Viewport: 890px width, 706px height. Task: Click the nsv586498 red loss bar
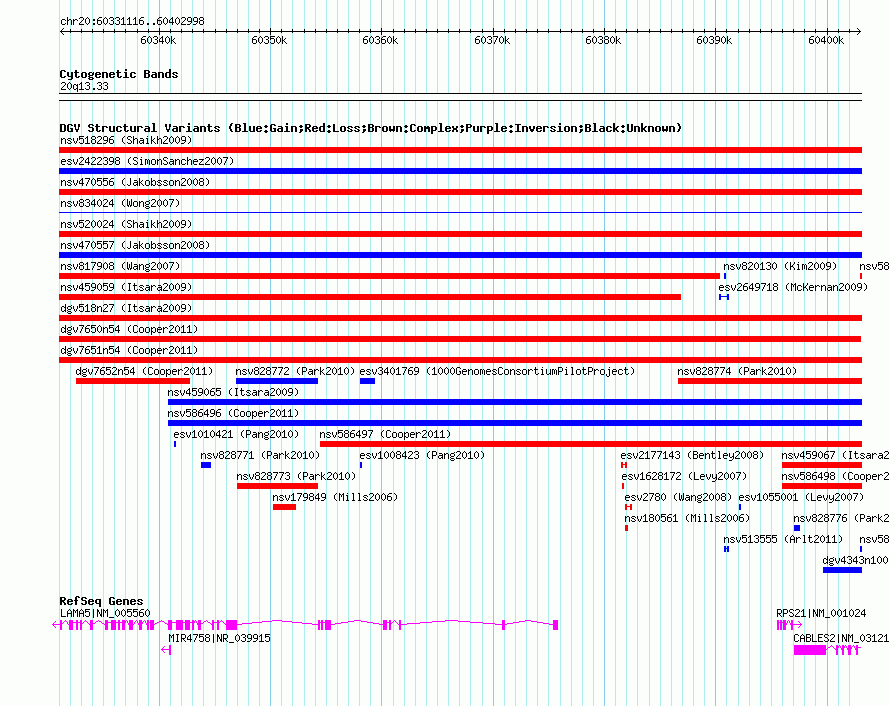click(x=822, y=486)
